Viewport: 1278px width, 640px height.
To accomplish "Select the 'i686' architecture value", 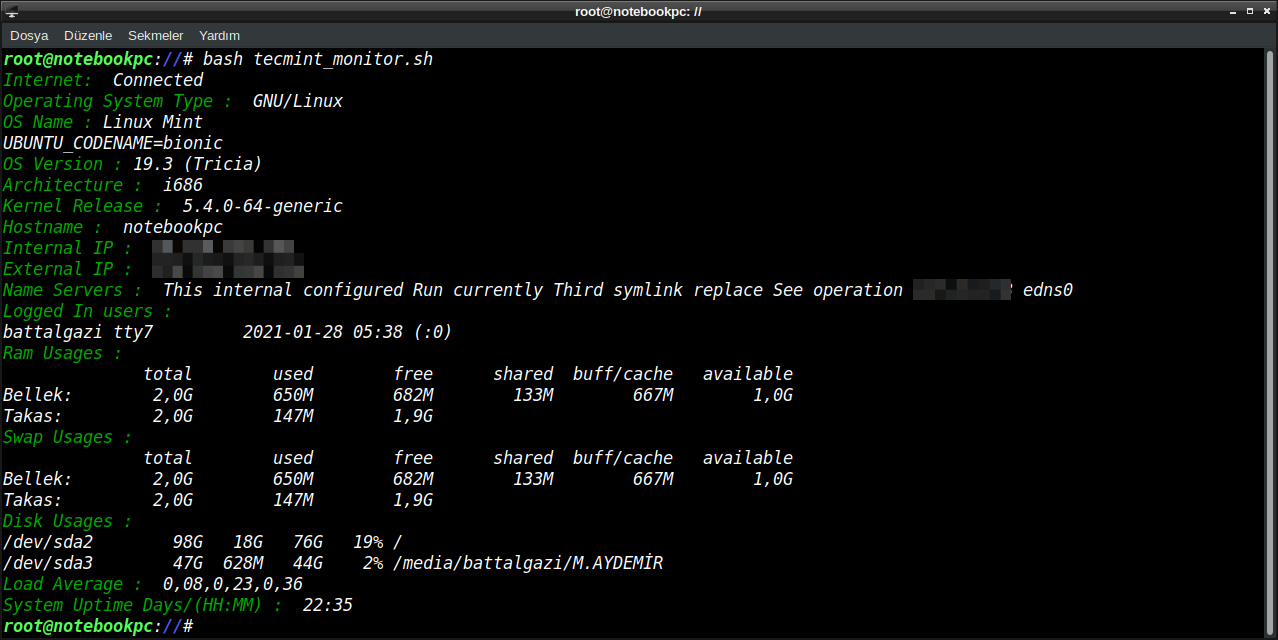I will tap(183, 185).
